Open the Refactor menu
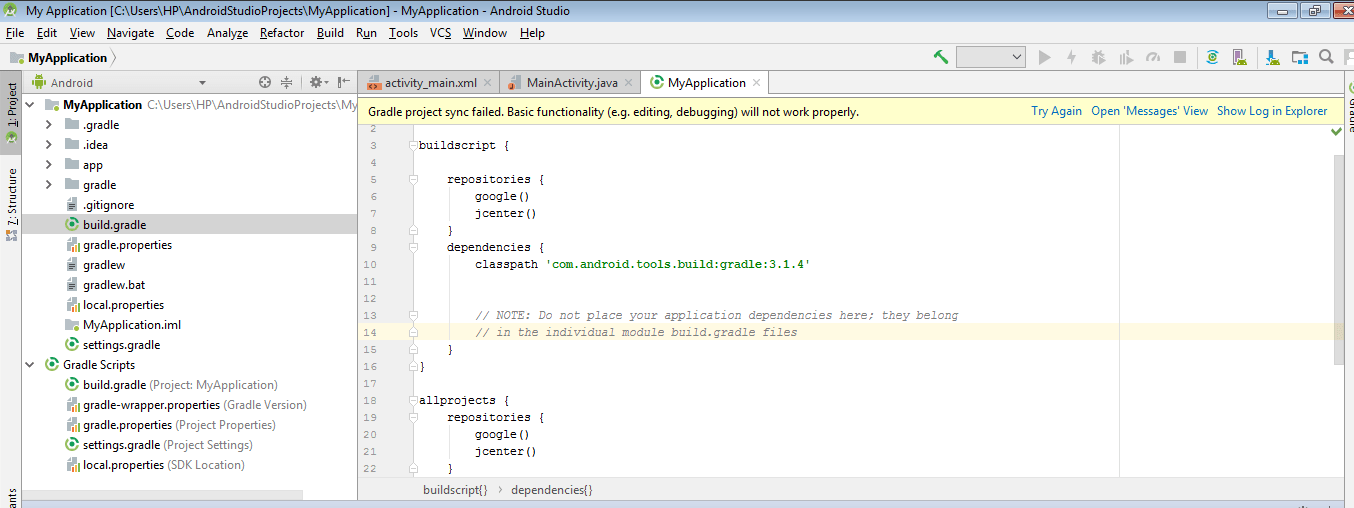This screenshot has height=508, width=1354. (282, 33)
